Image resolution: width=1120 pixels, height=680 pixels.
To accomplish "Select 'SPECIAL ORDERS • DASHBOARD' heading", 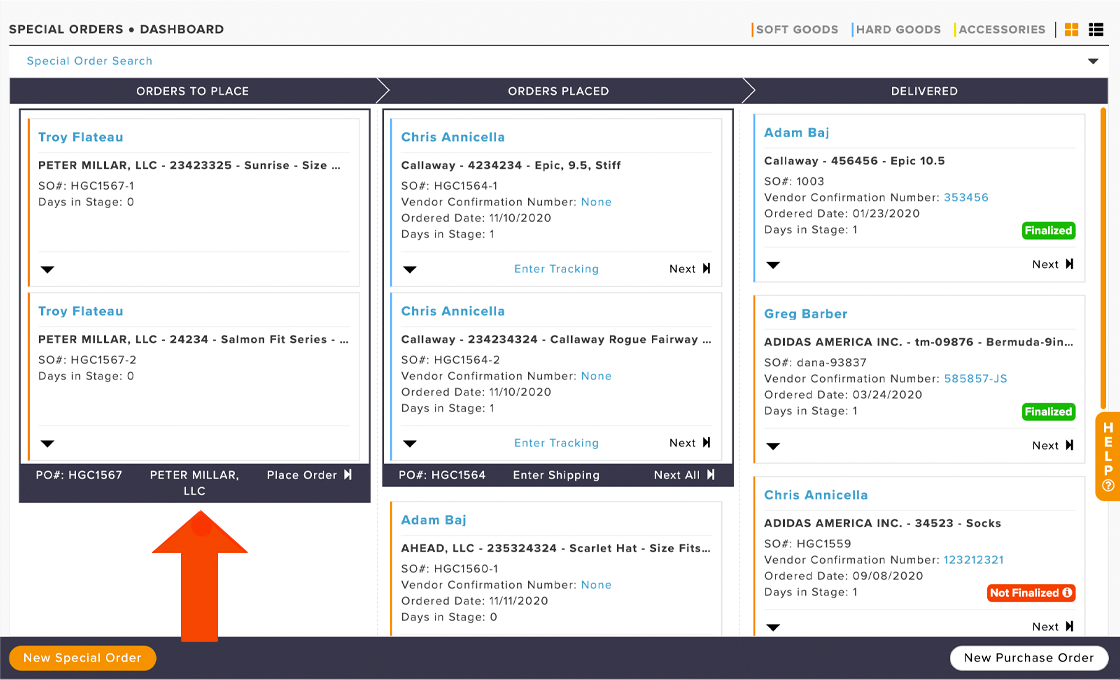I will point(116,29).
